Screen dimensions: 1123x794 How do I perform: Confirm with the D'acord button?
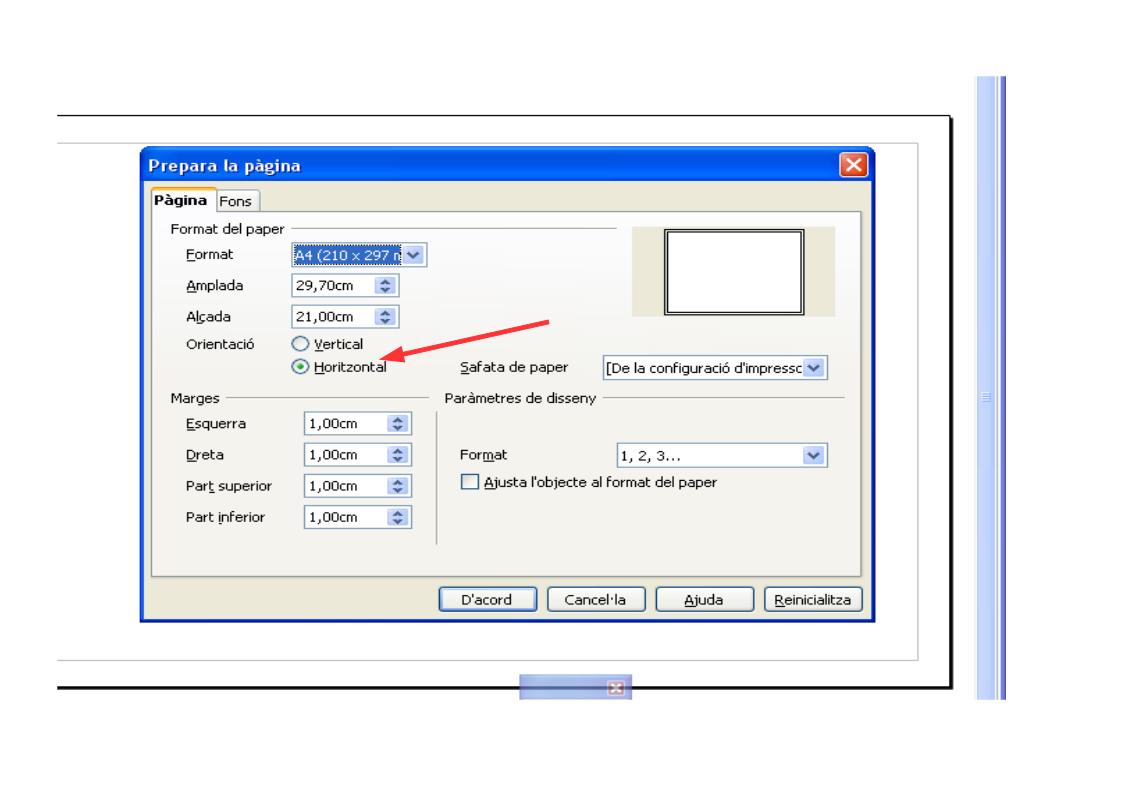point(487,599)
